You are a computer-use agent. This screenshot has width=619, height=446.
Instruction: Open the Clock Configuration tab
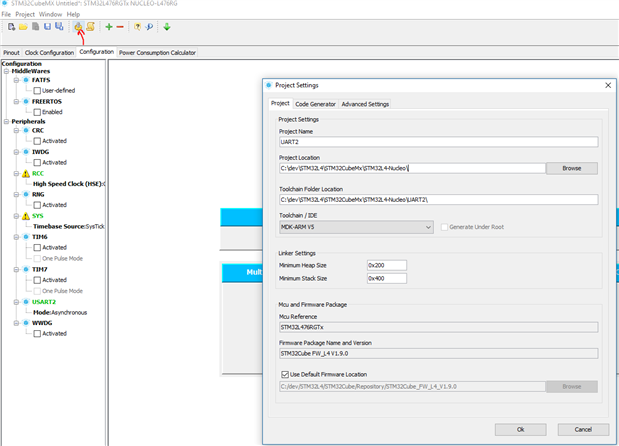tap(49, 52)
